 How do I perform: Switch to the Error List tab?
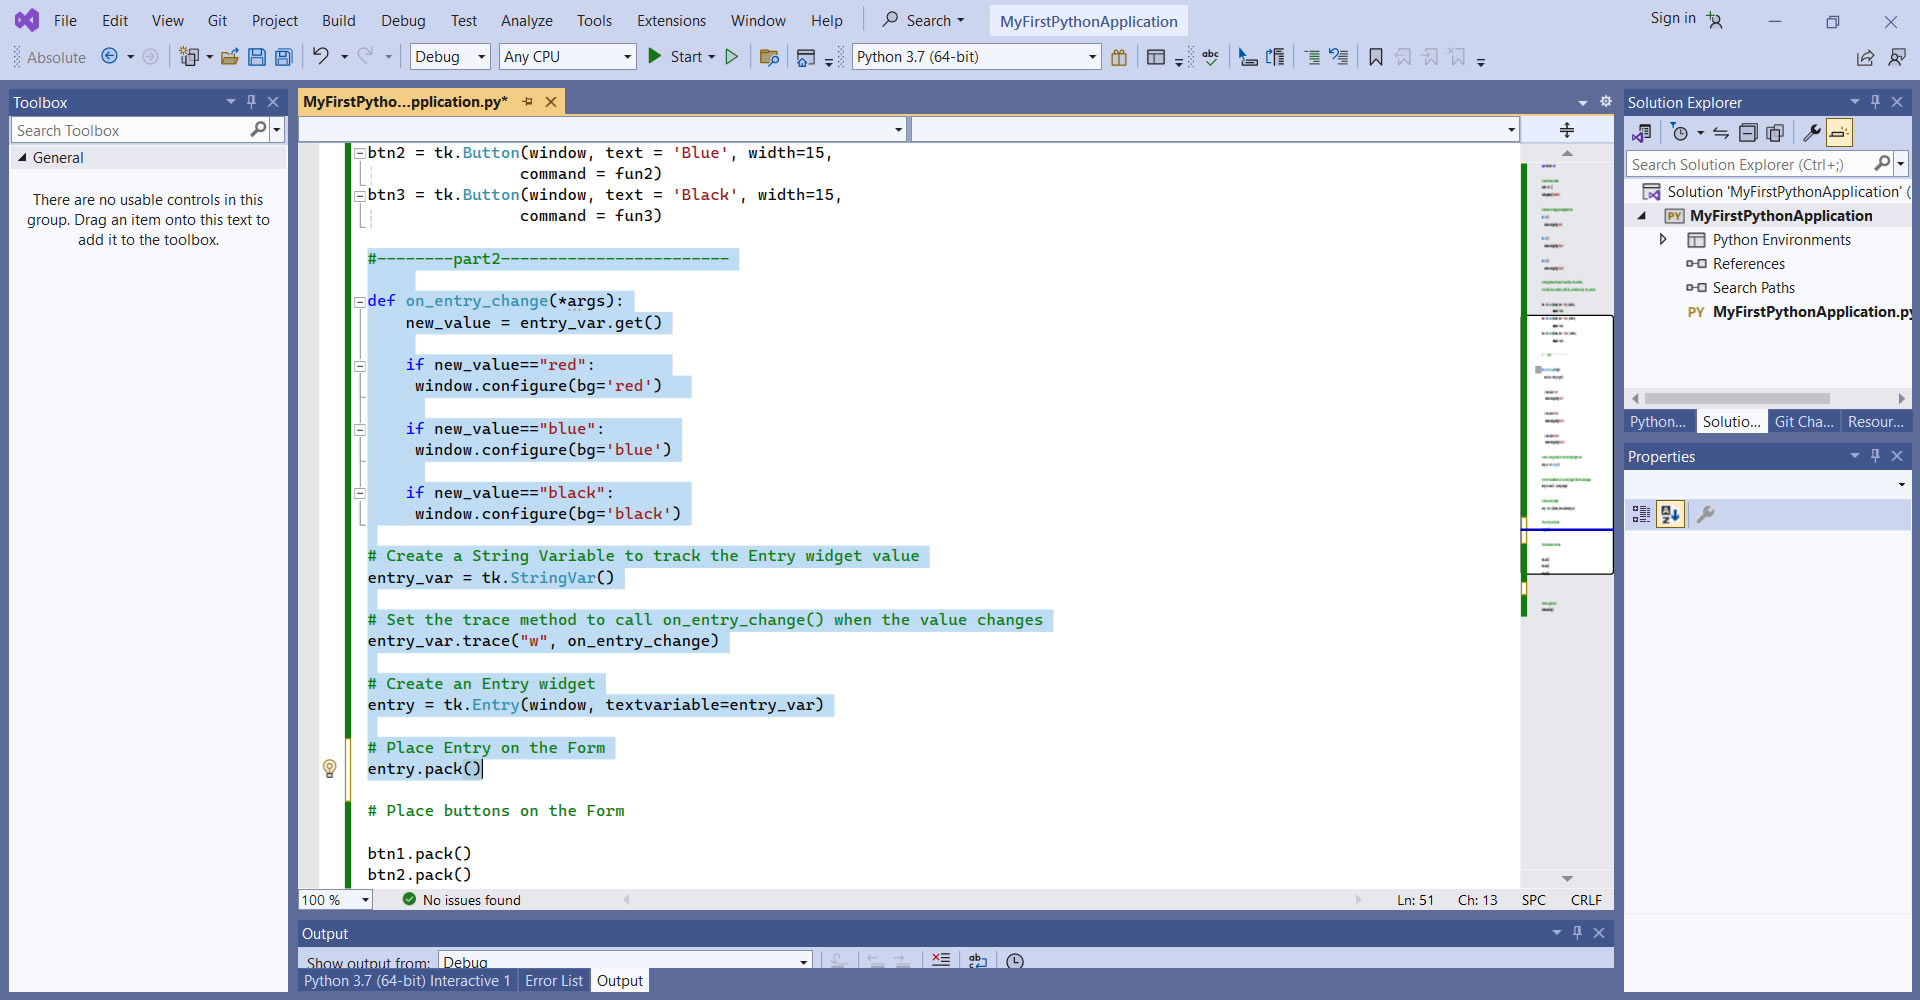553,981
